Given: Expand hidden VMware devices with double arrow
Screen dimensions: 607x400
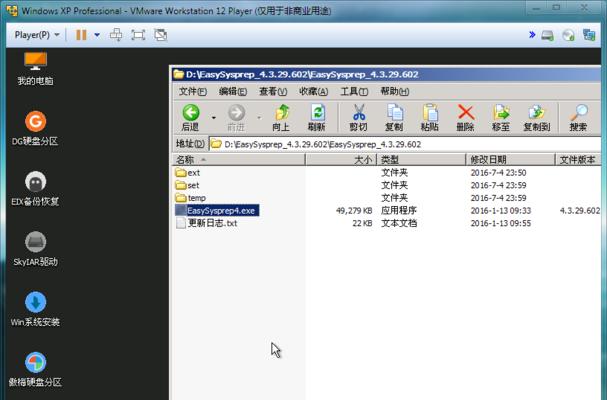Looking at the screenshot, I should click(532, 34).
